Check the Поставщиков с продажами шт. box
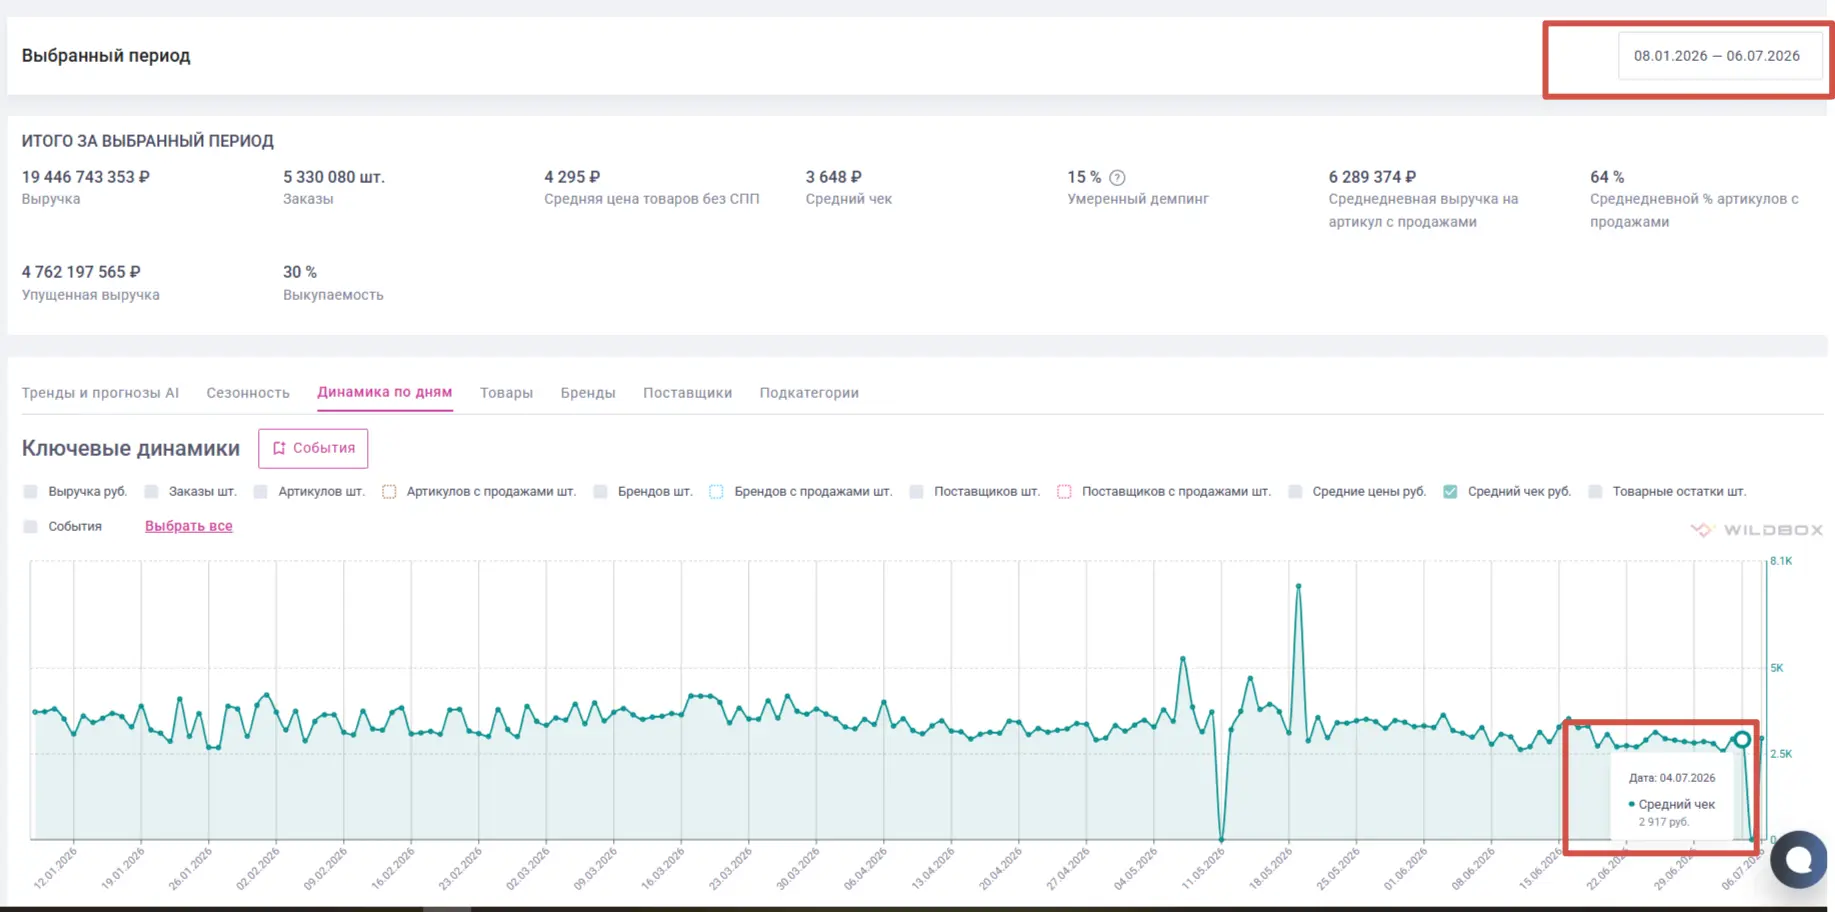This screenshot has height=912, width=1835. click(1064, 491)
